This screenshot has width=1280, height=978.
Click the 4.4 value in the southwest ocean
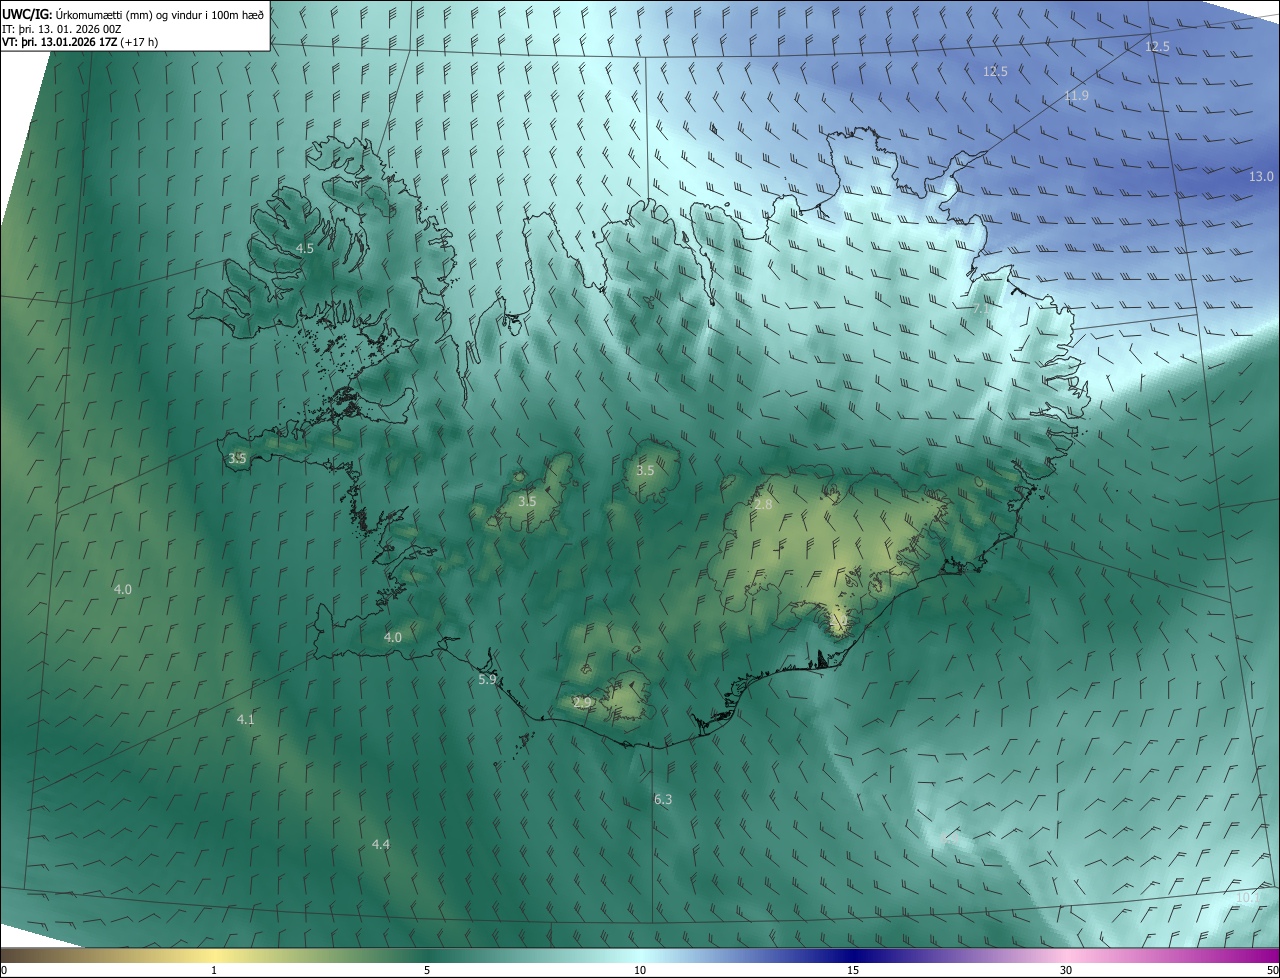click(x=380, y=845)
